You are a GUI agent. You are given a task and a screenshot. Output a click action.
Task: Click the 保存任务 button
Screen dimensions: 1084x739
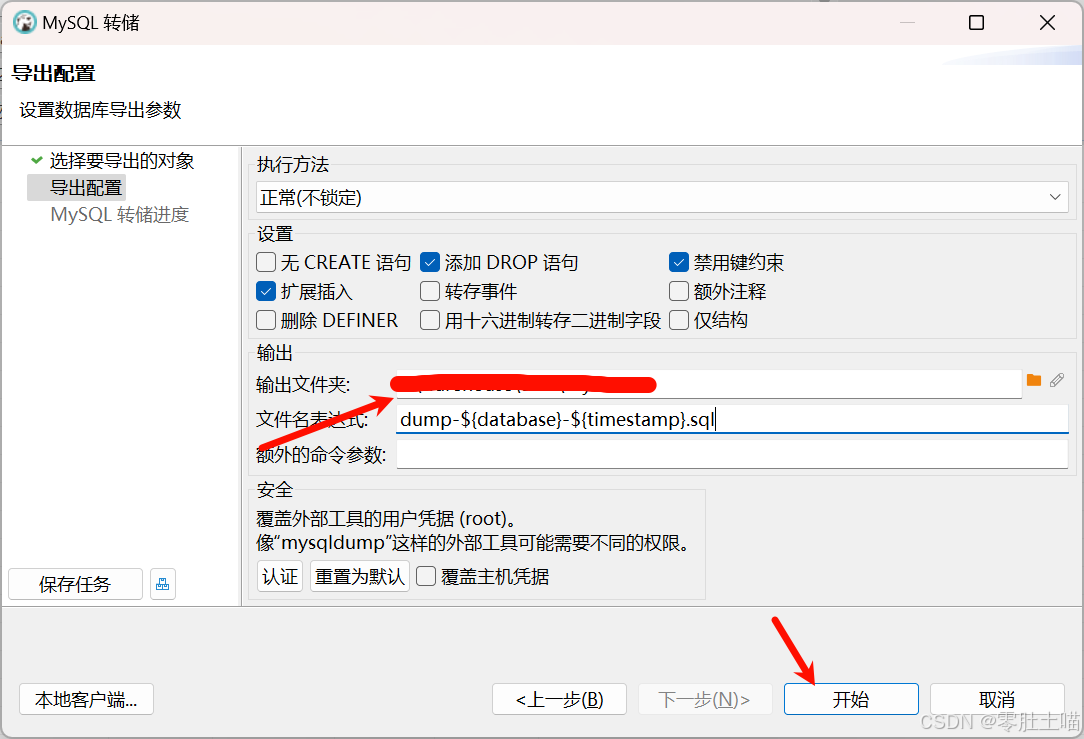[x=75, y=584]
